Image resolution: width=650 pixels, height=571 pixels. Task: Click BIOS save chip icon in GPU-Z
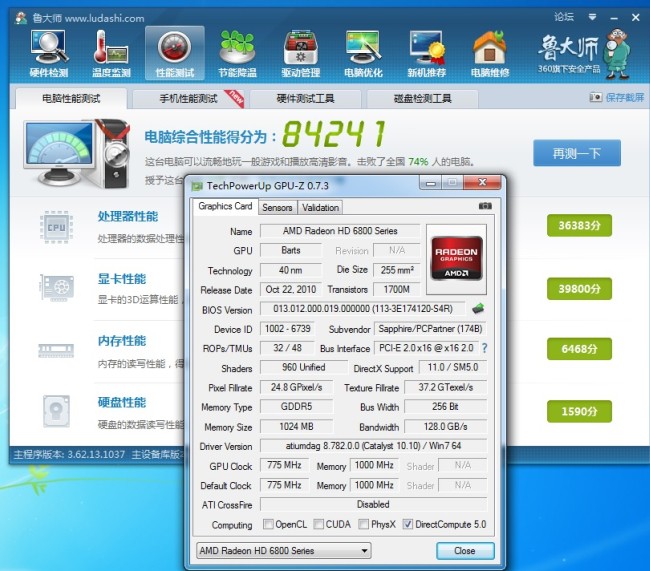[478, 309]
